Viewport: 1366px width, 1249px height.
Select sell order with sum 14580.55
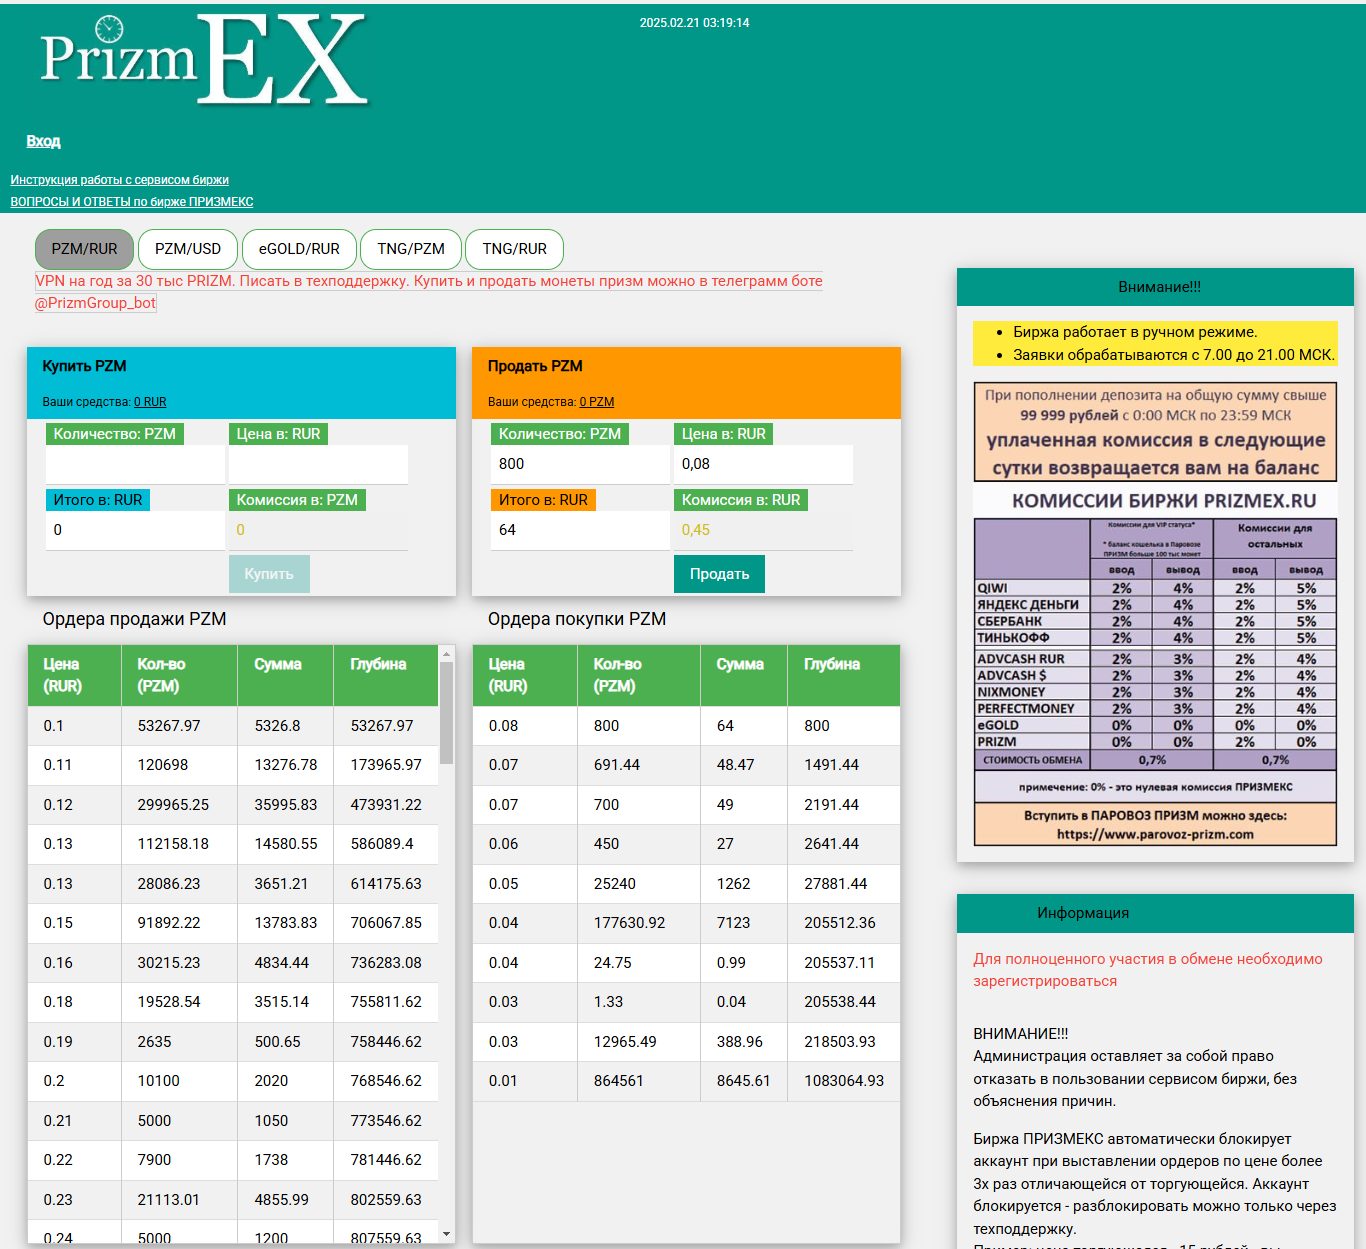286,844
